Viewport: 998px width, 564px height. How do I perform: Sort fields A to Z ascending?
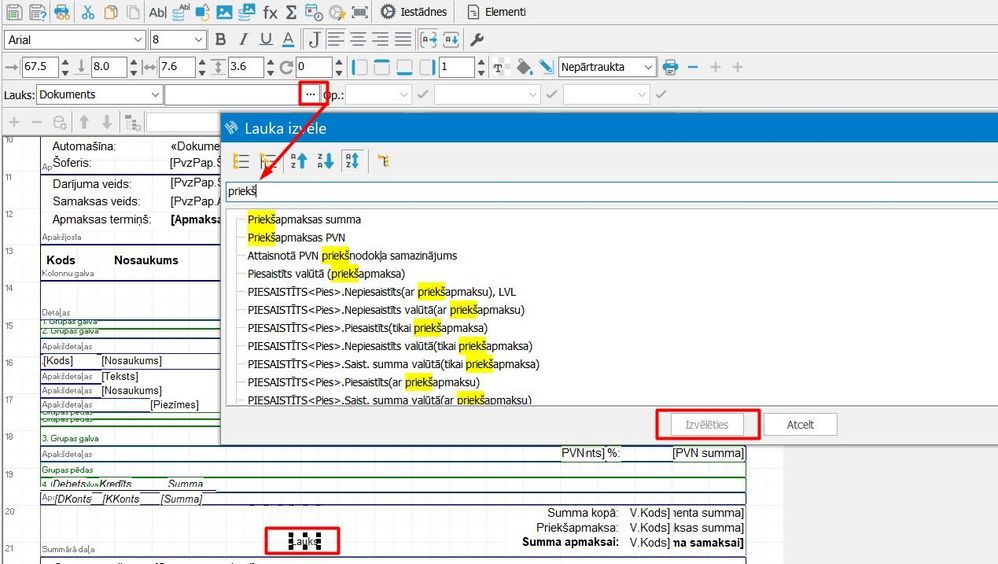tap(299, 161)
